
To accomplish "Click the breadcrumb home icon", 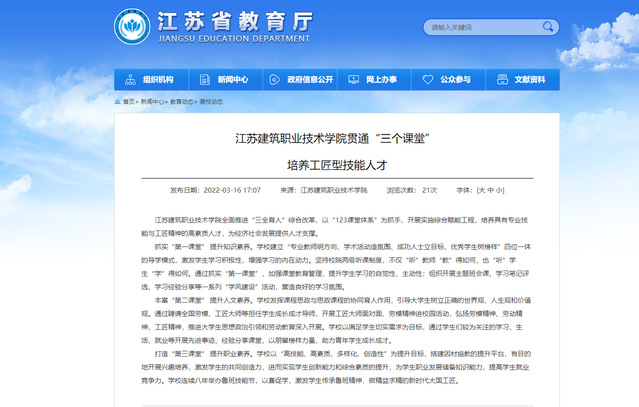I will 117,101.
